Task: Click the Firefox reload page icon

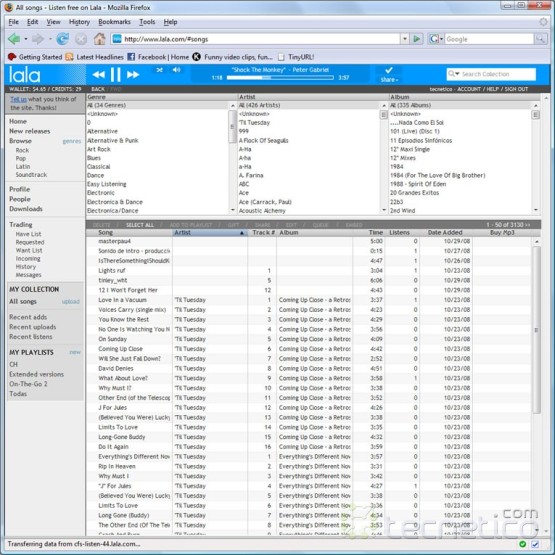Action: [x=63, y=39]
